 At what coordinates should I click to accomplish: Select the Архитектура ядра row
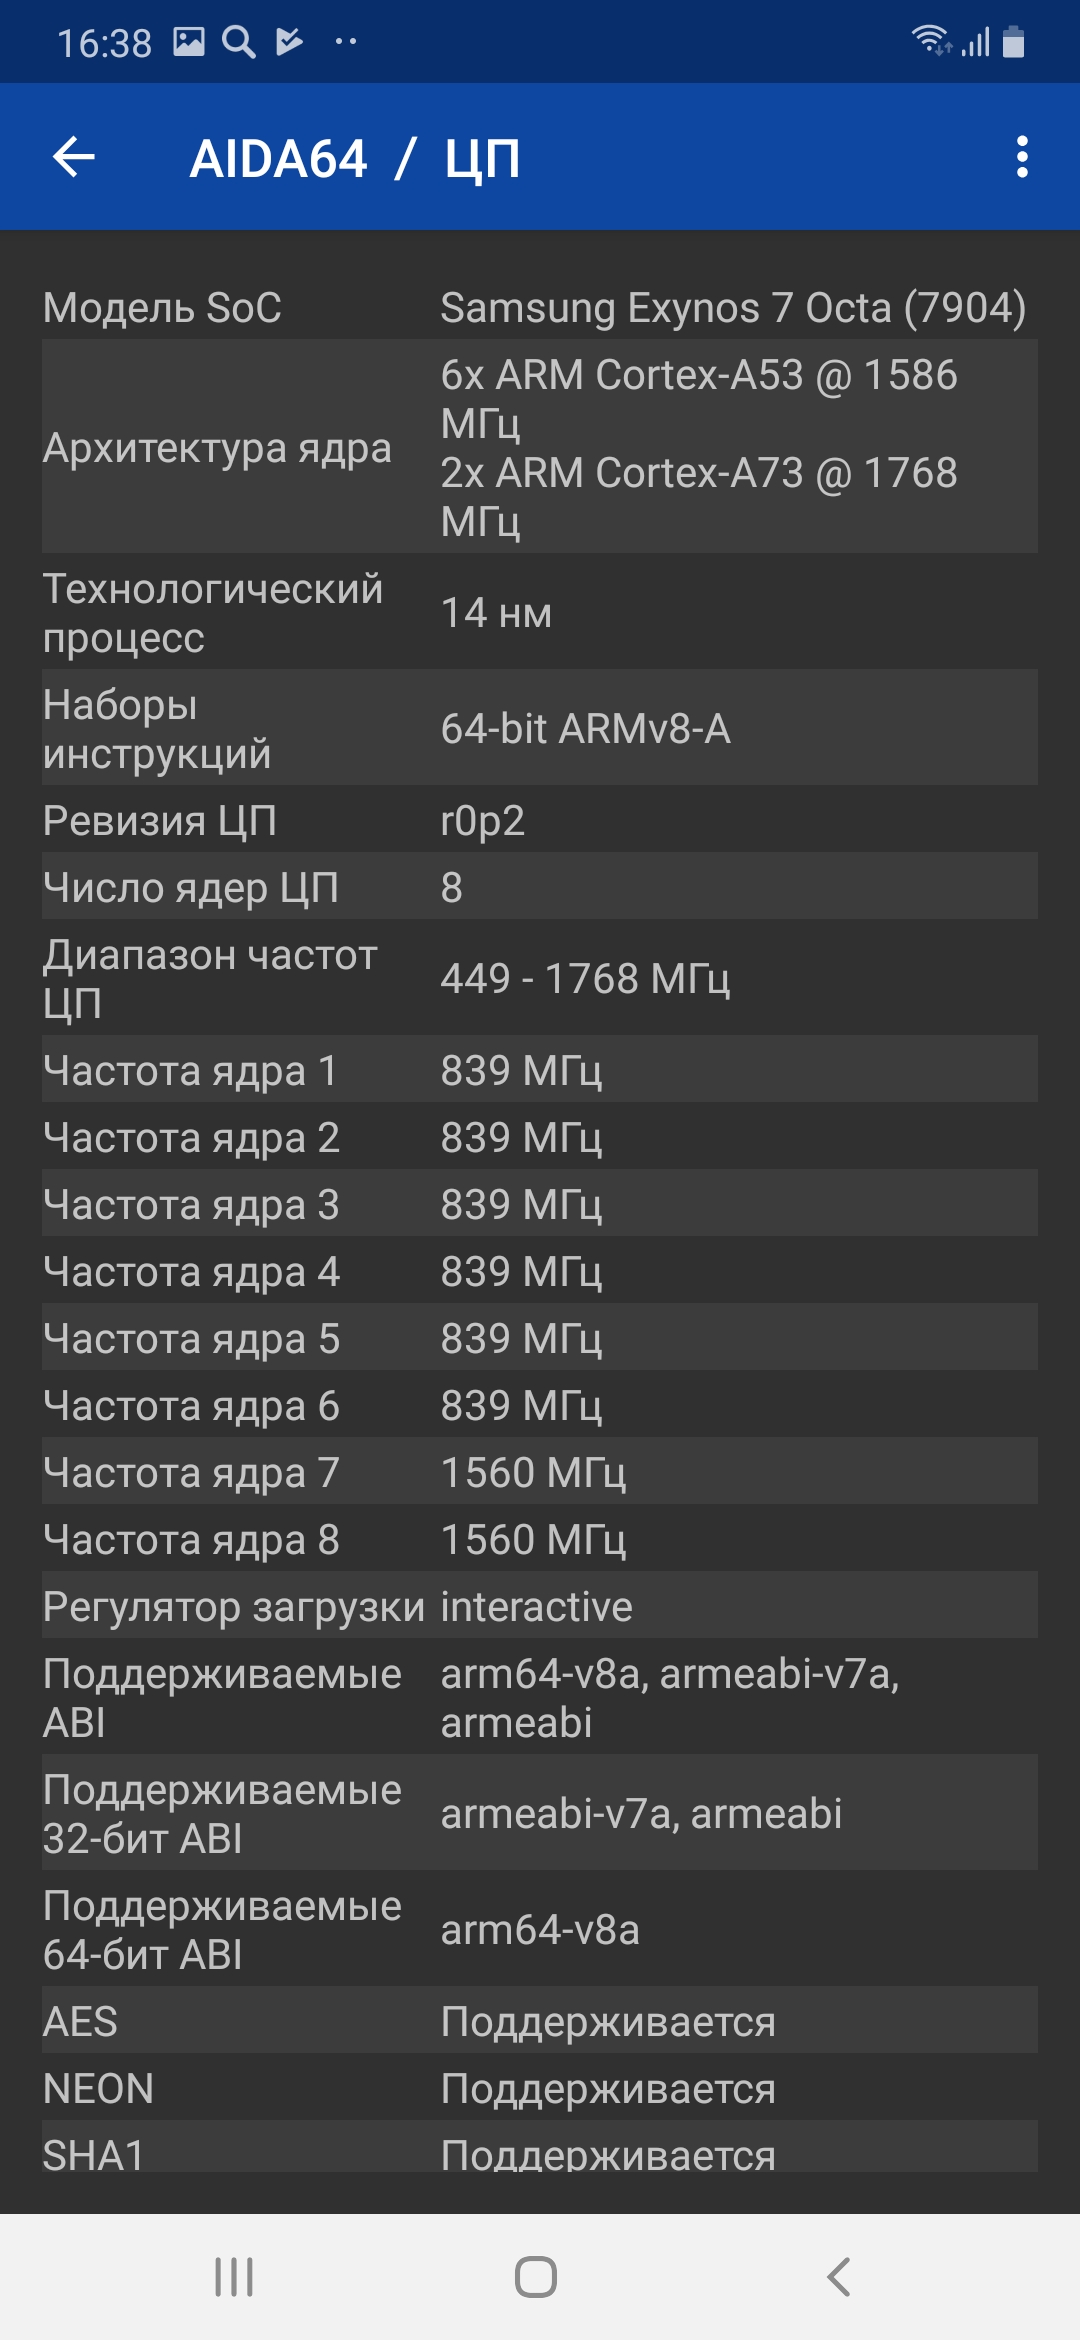pos(540,447)
